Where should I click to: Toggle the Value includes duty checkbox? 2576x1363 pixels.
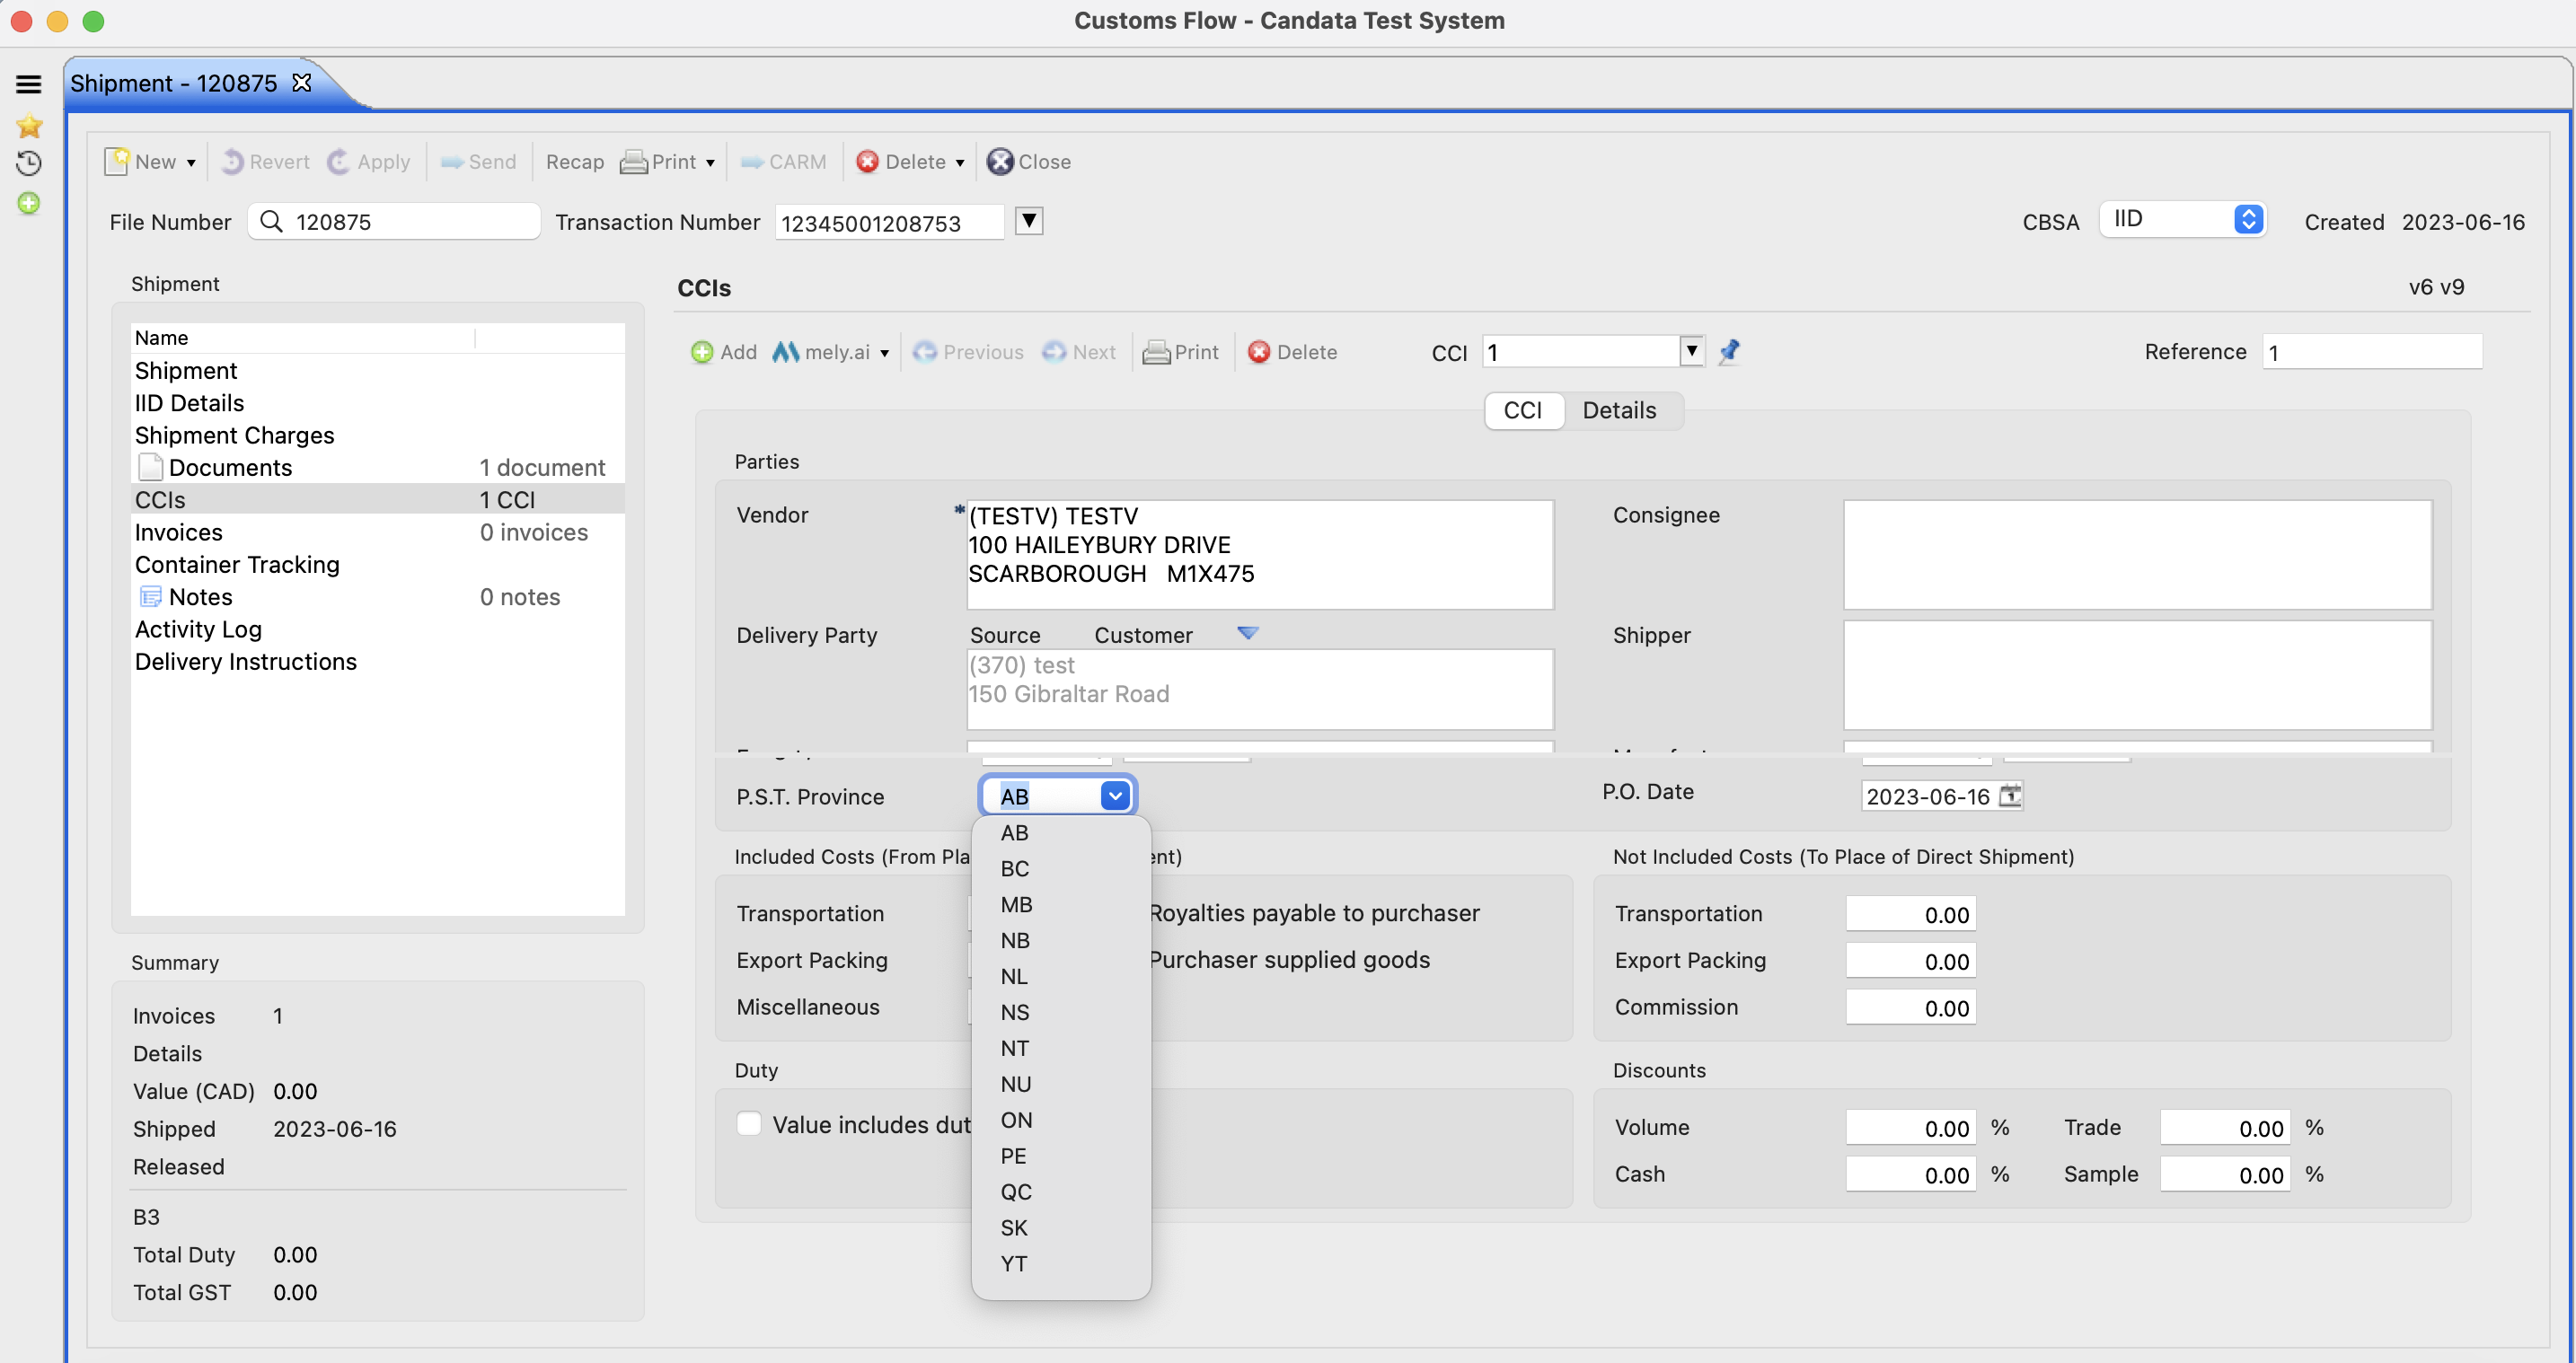749,1124
